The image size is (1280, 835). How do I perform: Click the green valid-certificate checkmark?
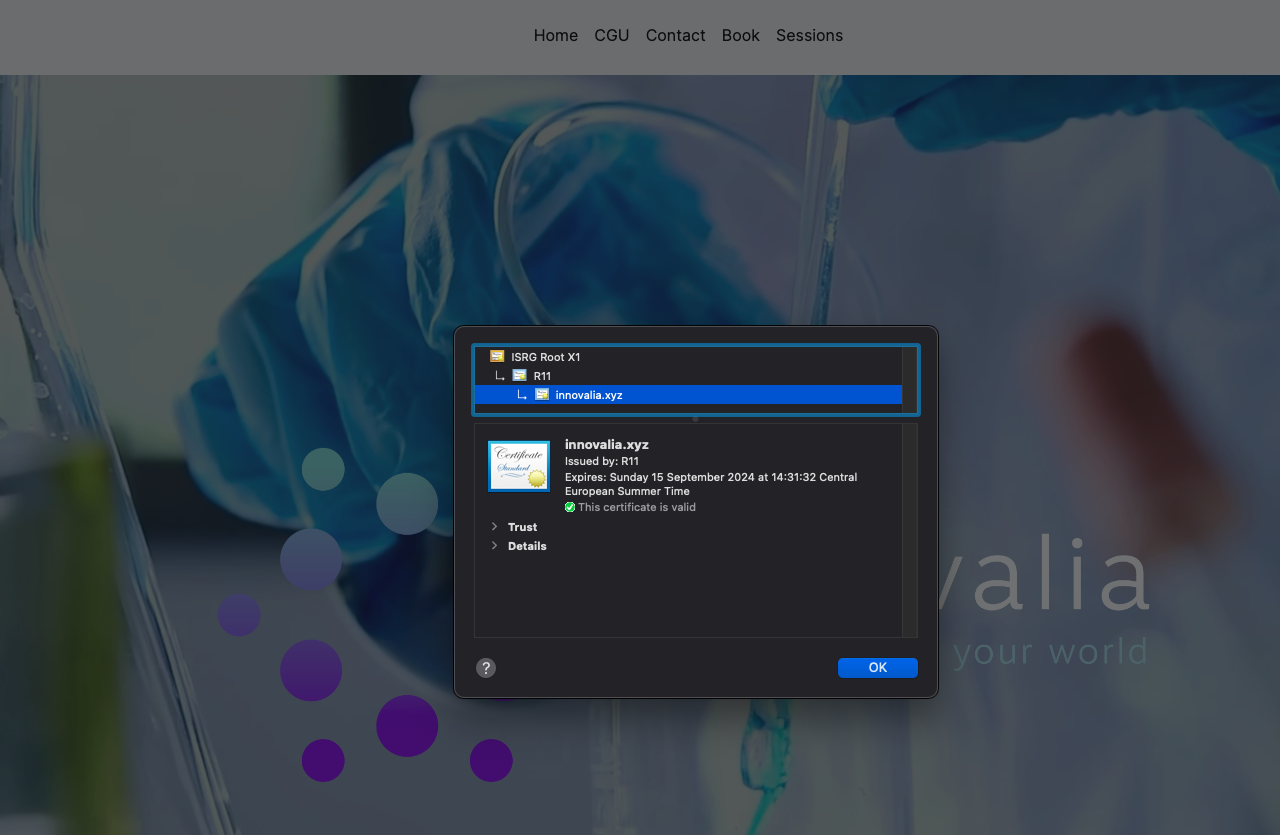(570, 507)
